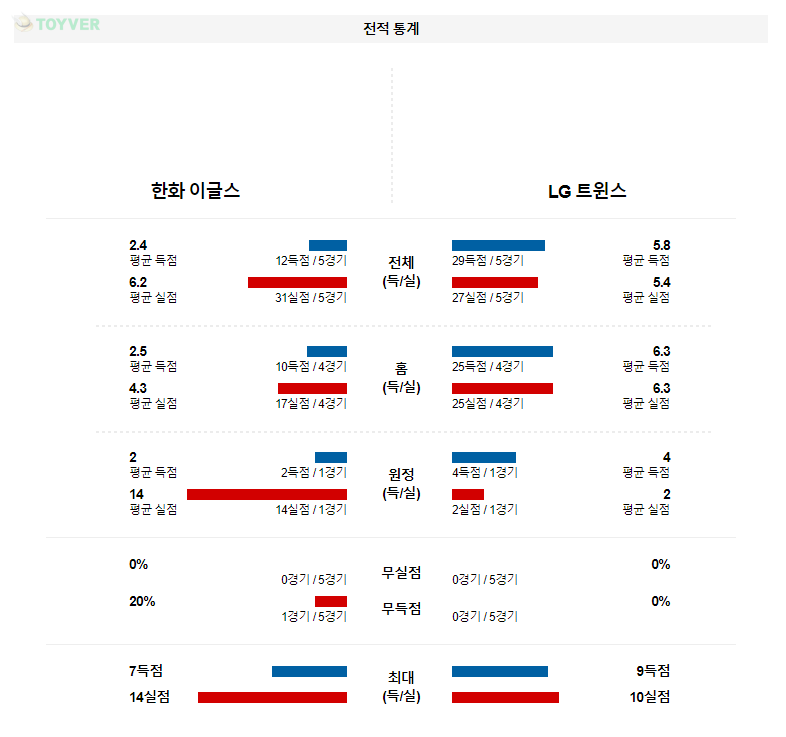Viewport: 786px width, 737px height.
Task: Click Hanwha's 2.4 평균 득점 value
Action: (139, 246)
